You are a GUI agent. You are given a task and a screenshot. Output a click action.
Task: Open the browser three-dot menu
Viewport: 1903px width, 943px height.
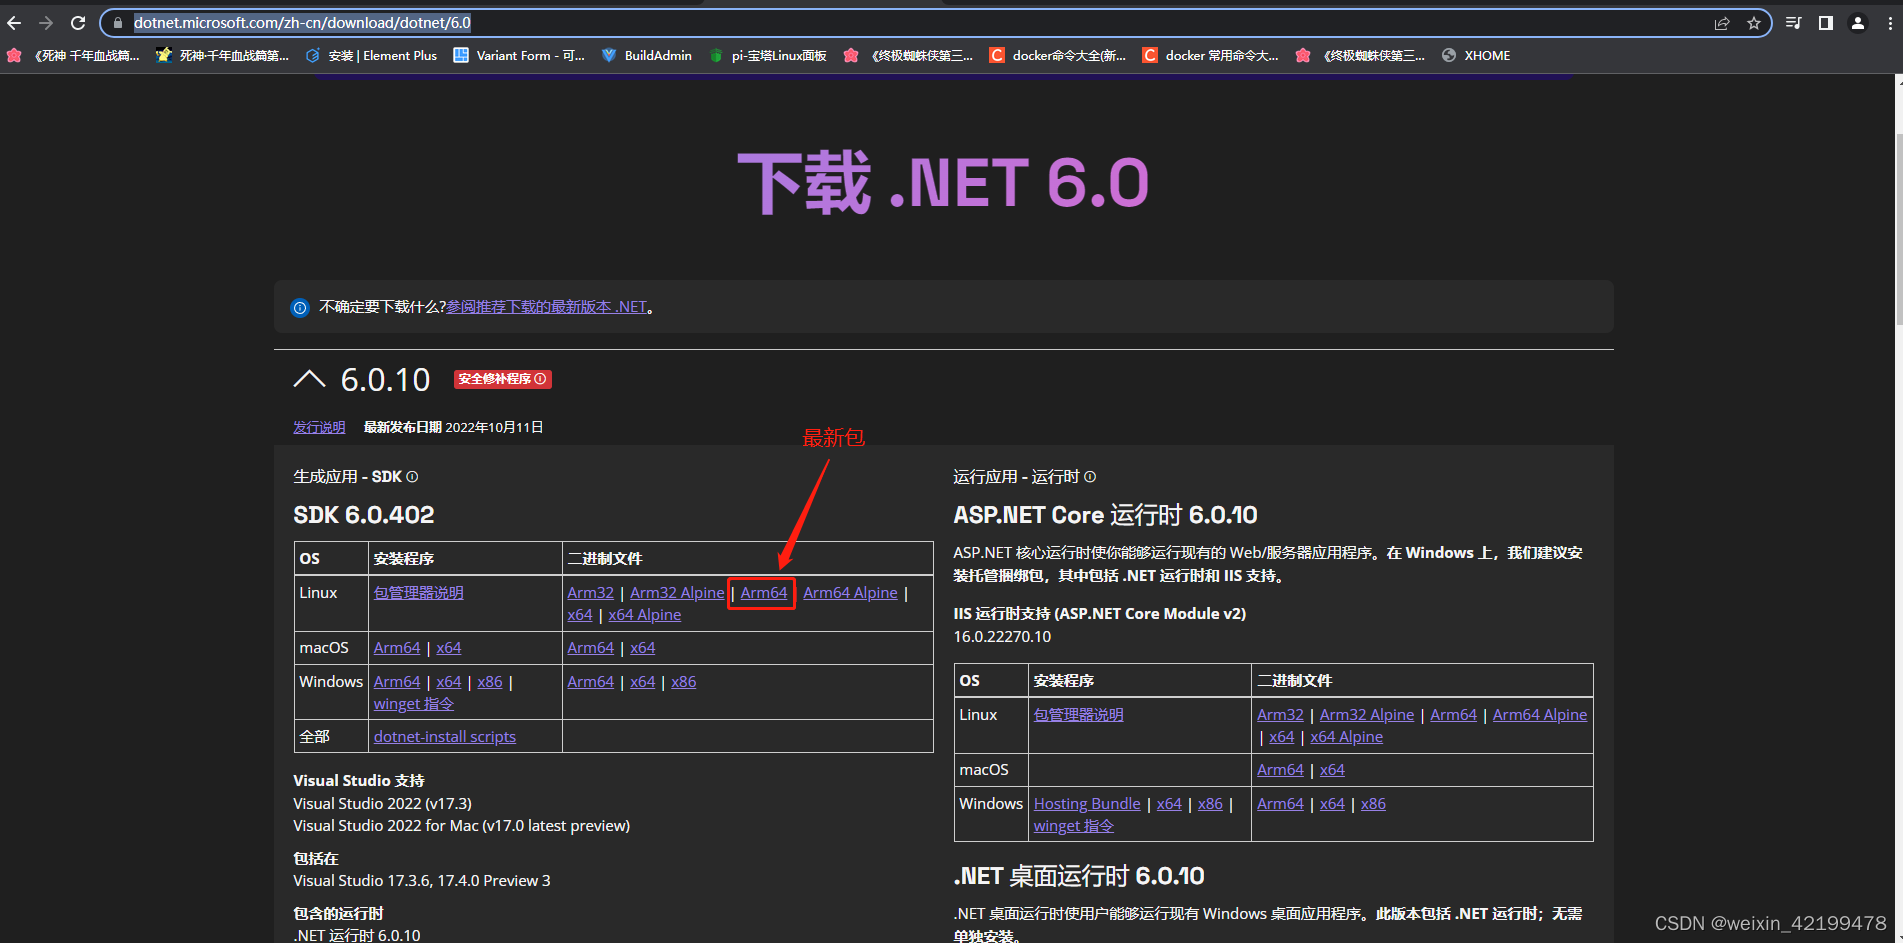coord(1889,22)
